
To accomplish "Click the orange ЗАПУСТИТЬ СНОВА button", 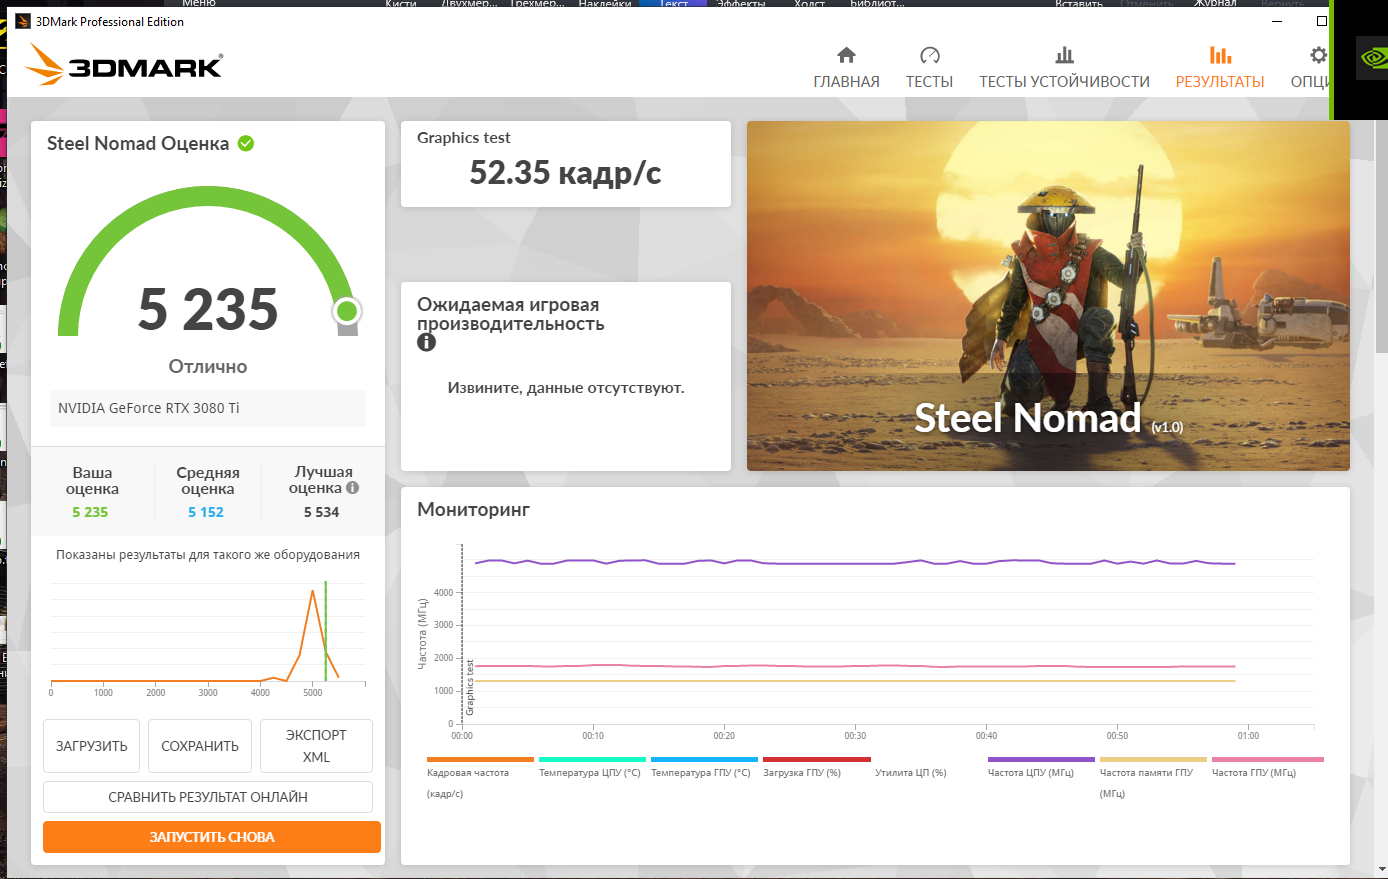I will pyautogui.click(x=212, y=837).
